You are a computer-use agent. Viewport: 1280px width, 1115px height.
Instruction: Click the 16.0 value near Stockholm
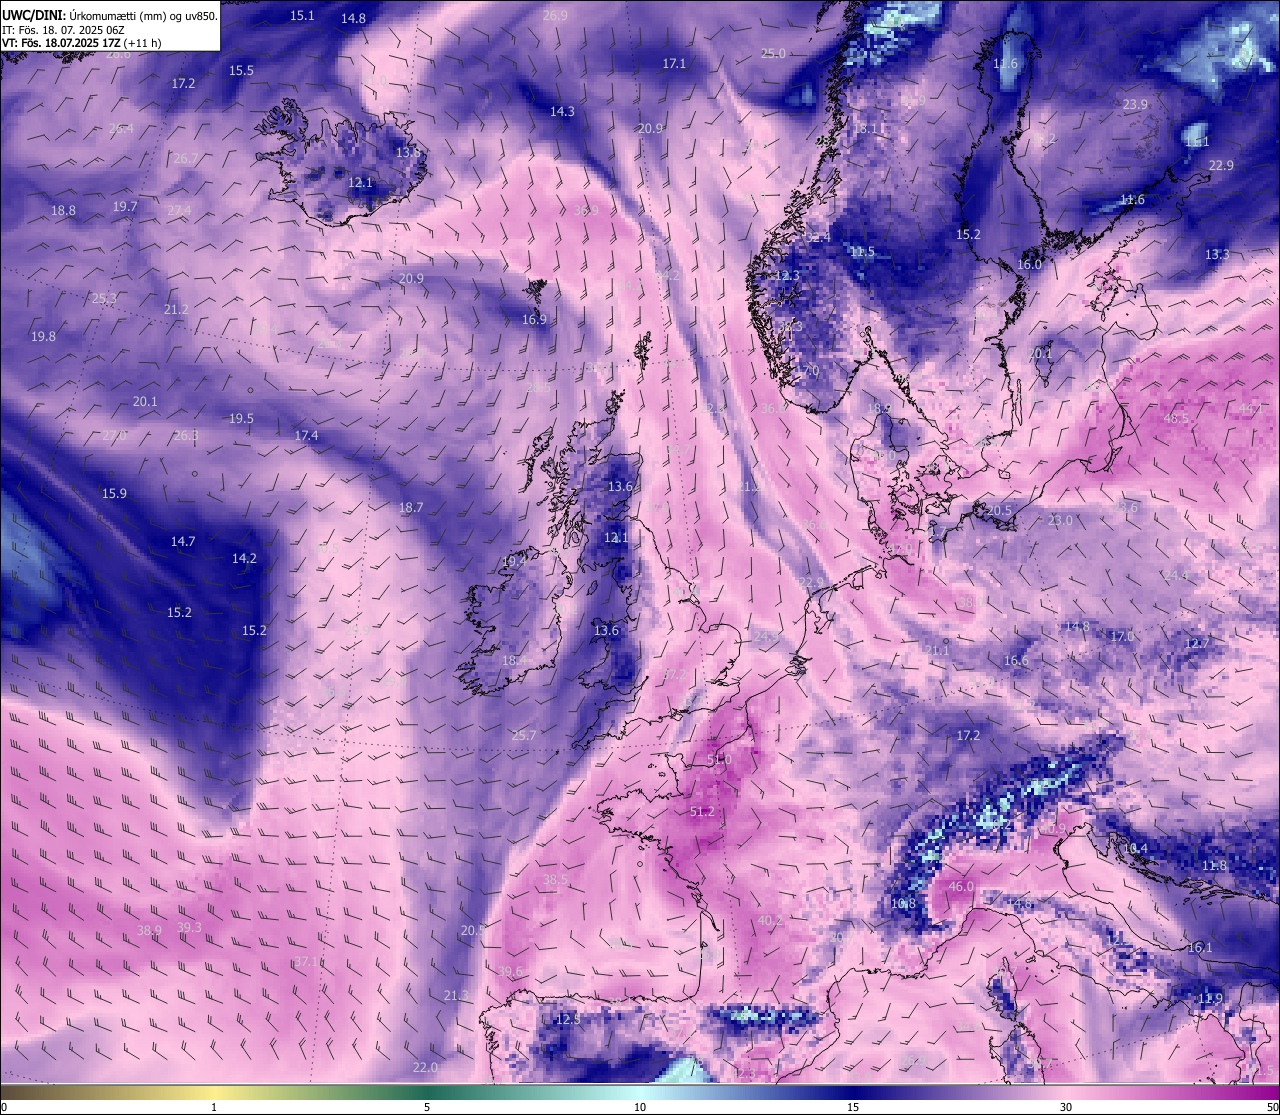(x=1029, y=264)
